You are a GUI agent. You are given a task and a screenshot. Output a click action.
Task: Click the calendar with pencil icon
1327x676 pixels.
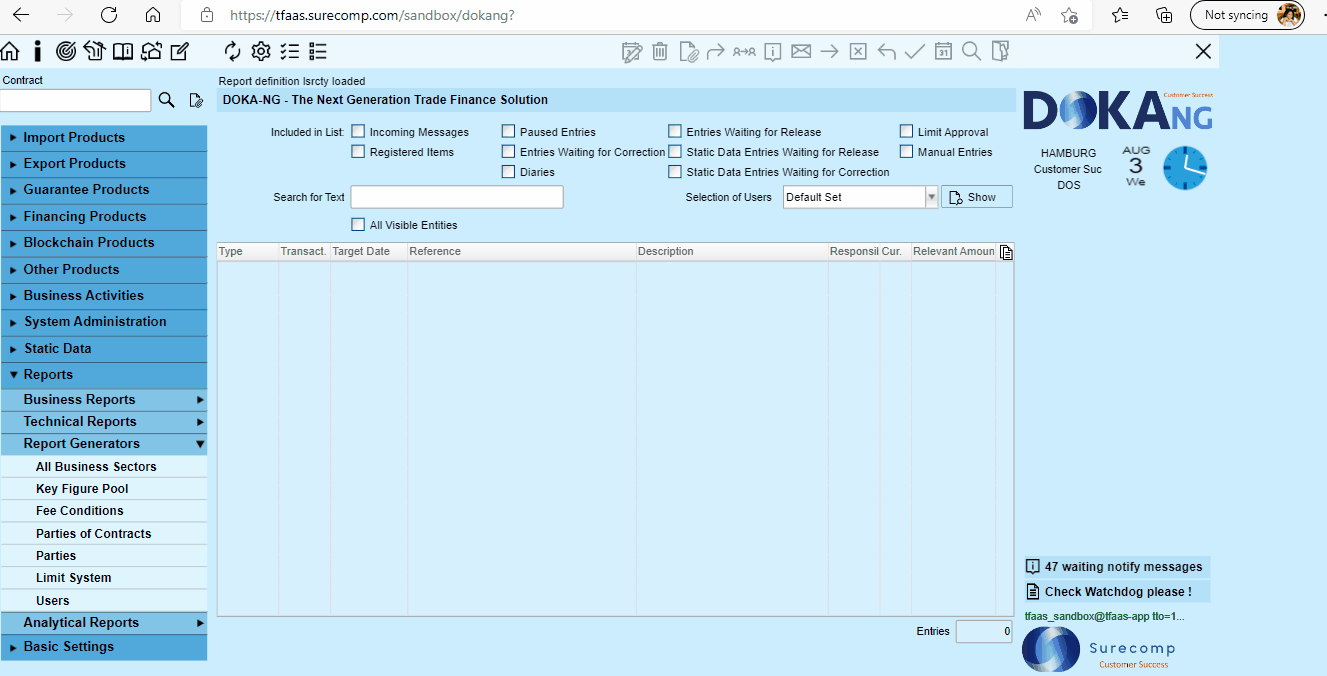[632, 52]
